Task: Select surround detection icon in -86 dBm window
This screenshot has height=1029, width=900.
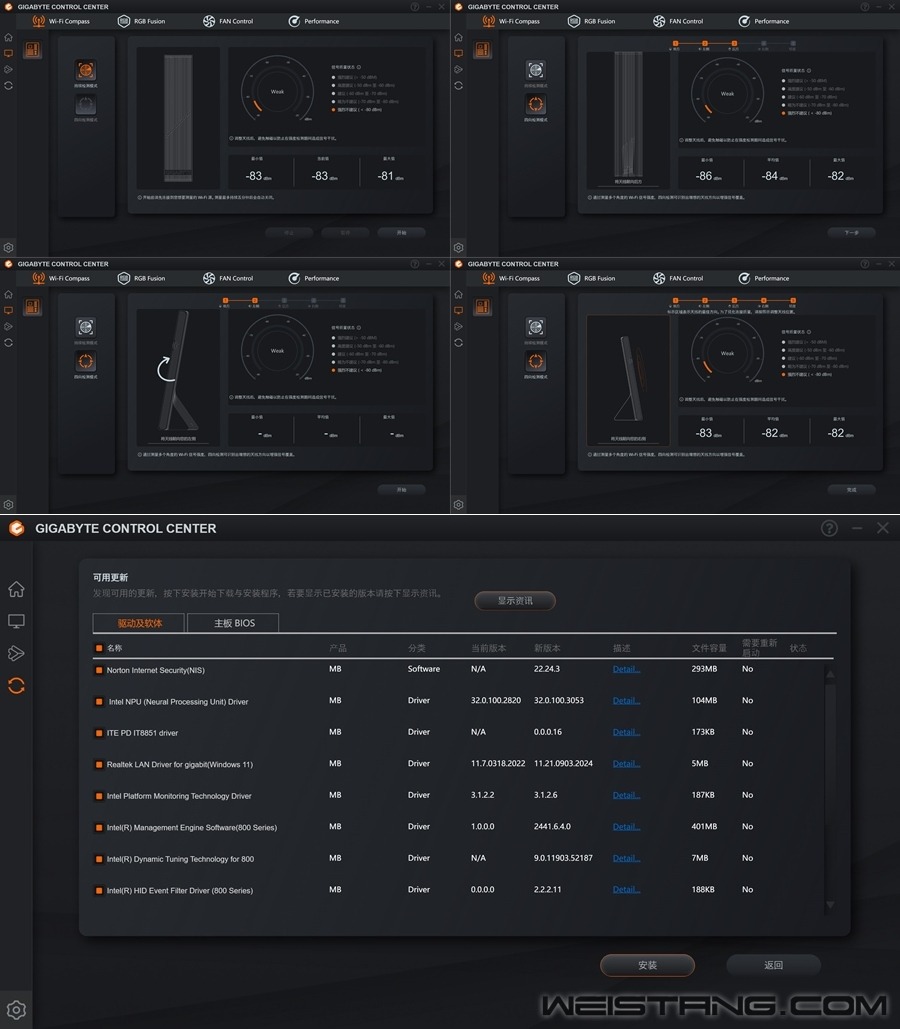Action: 536,70
